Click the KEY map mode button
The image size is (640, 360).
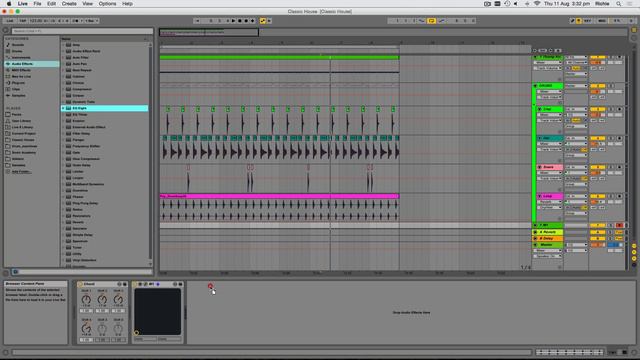587,21
